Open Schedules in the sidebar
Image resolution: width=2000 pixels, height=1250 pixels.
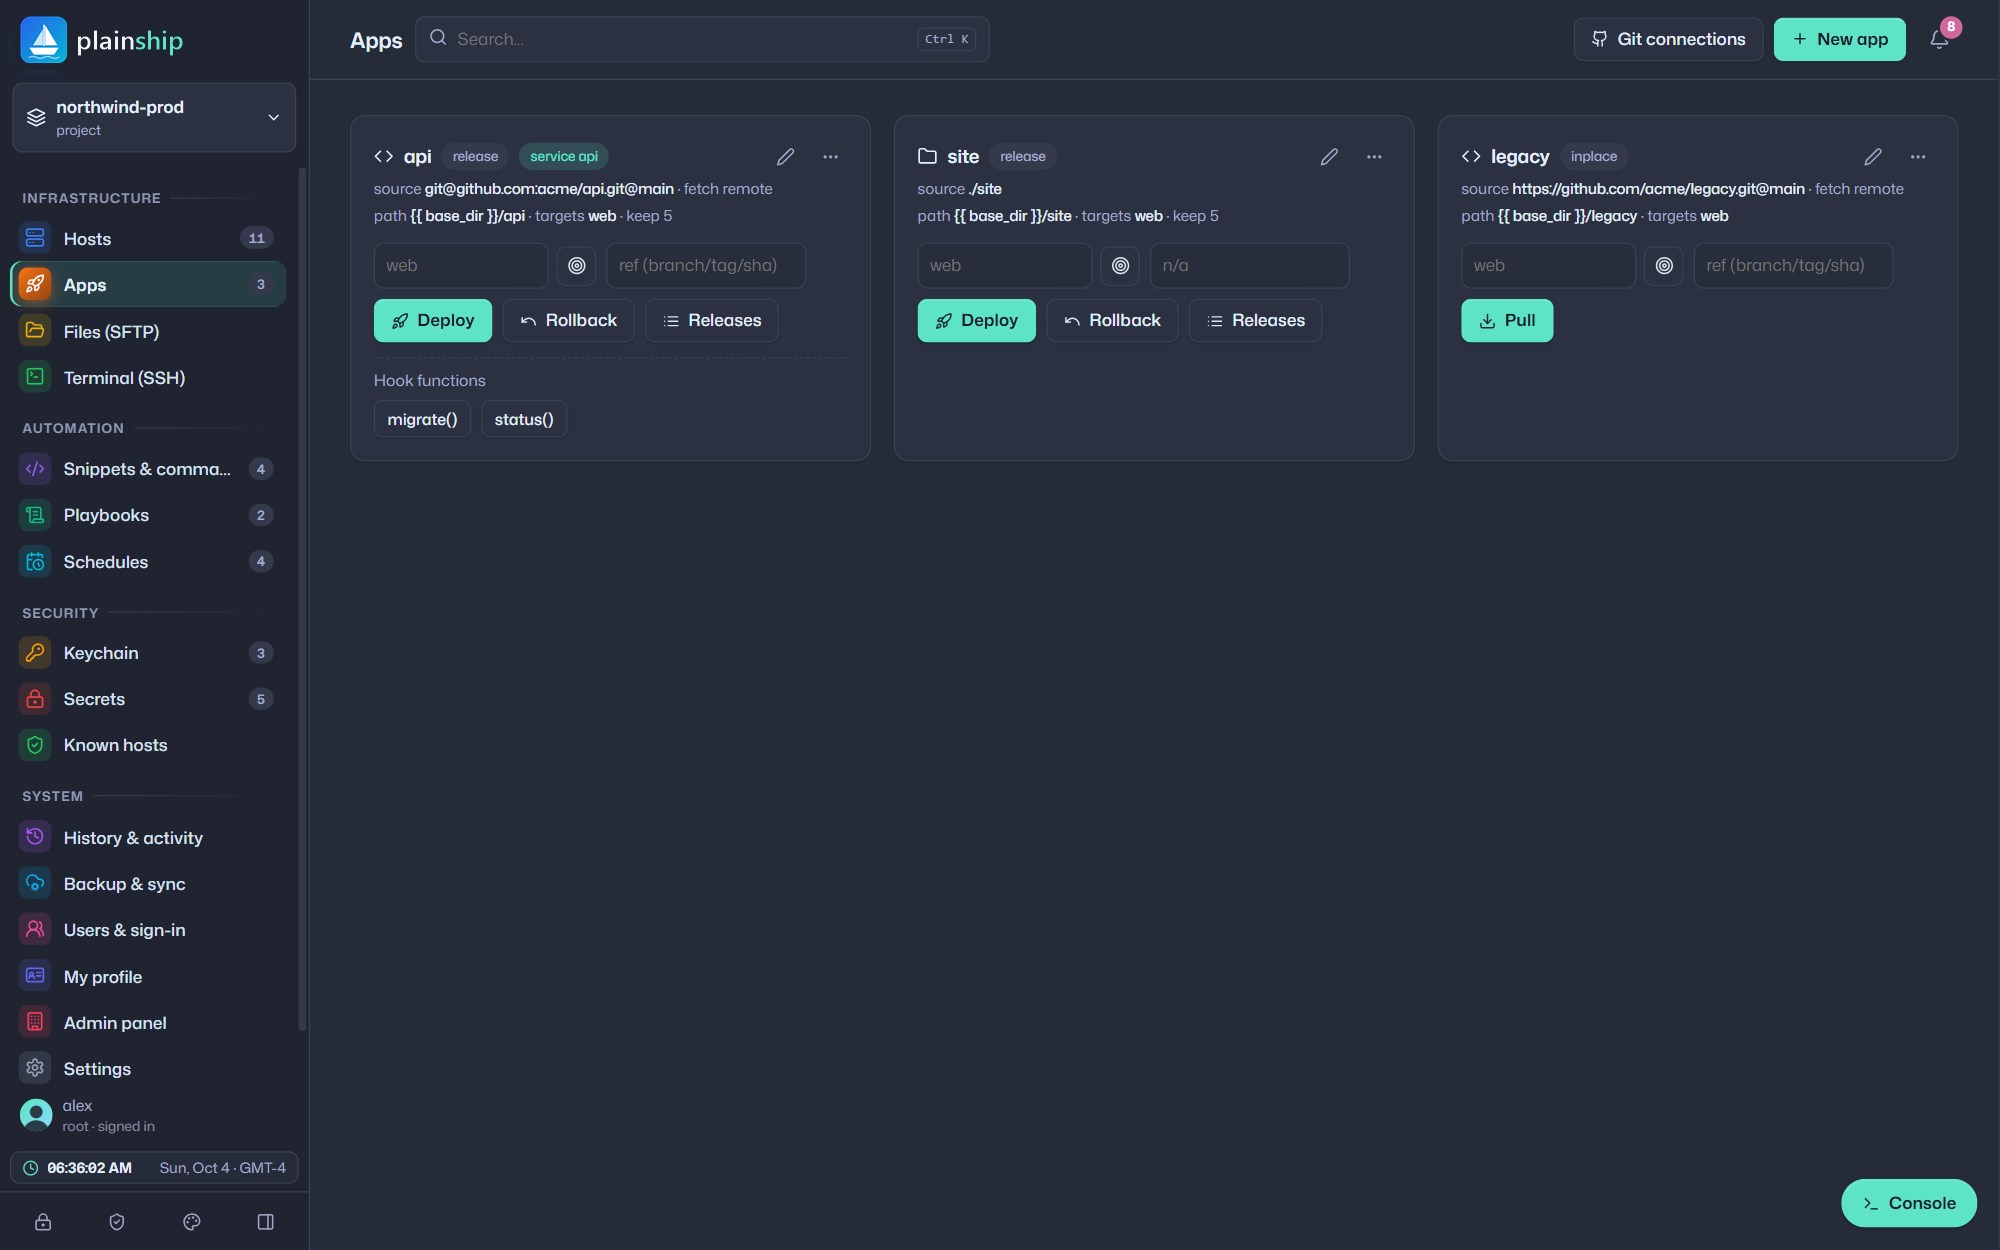pos(148,561)
